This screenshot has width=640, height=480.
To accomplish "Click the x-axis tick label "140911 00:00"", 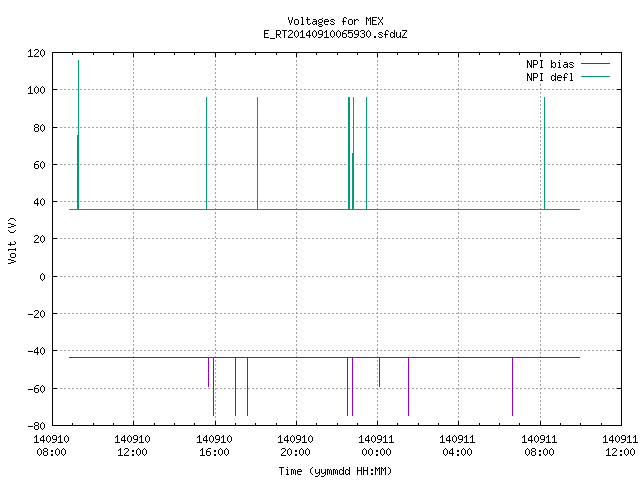I will 376,446.
